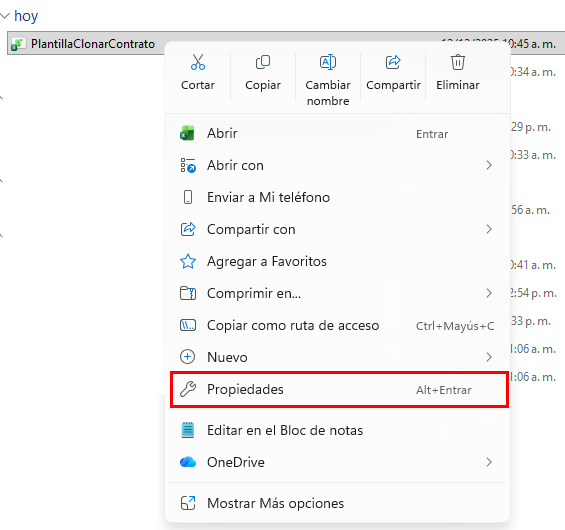Click the Eliminar label
This screenshot has height=530, width=565.
click(x=458, y=85)
